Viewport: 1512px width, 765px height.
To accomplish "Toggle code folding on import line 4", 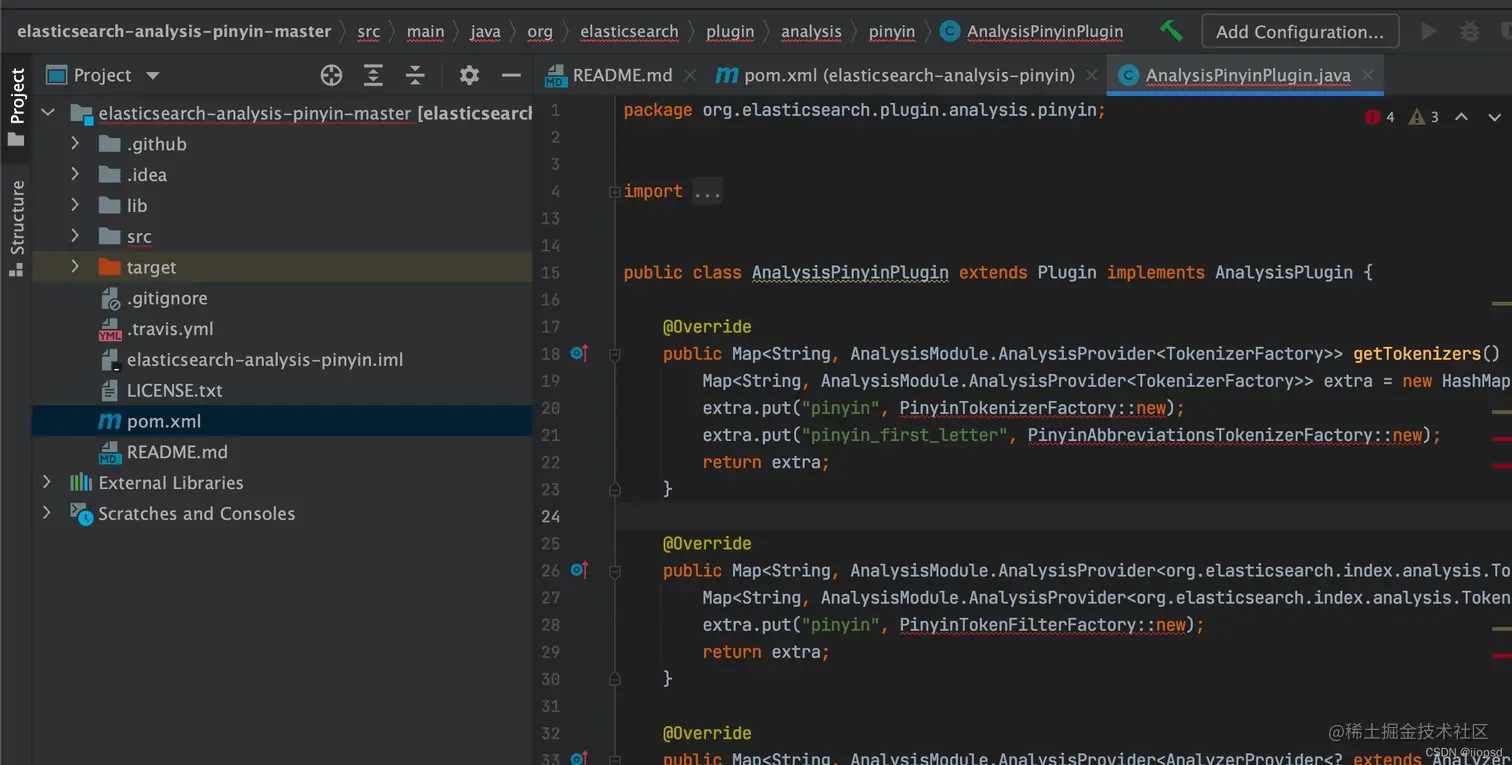I will (615, 192).
